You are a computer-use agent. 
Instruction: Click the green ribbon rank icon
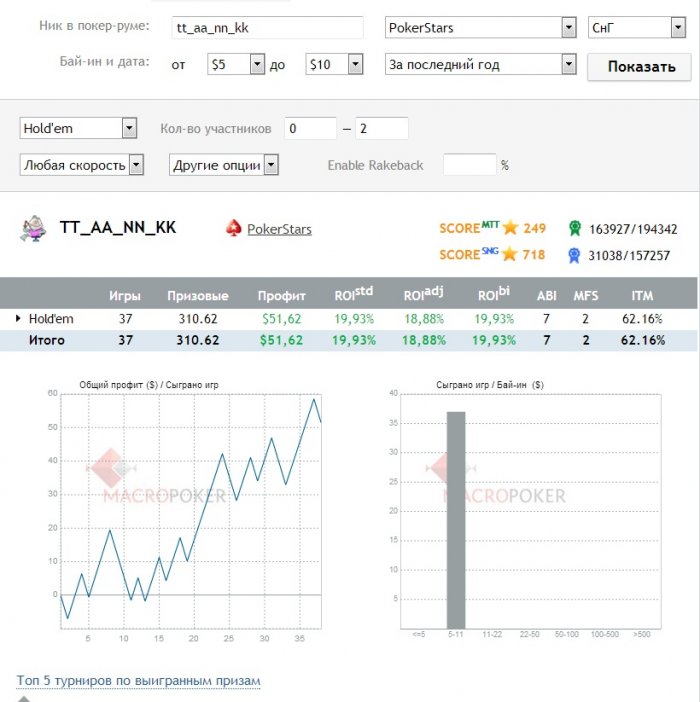tap(575, 228)
